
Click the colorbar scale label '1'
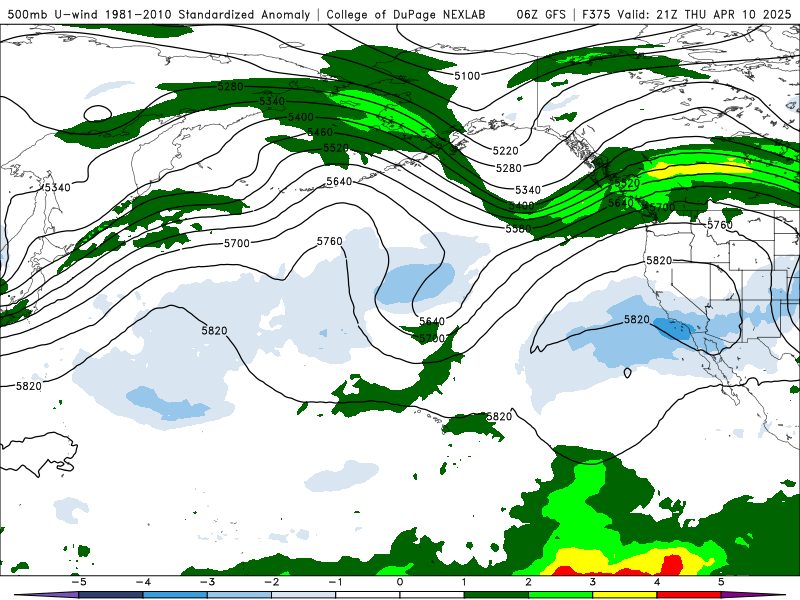click(464, 582)
